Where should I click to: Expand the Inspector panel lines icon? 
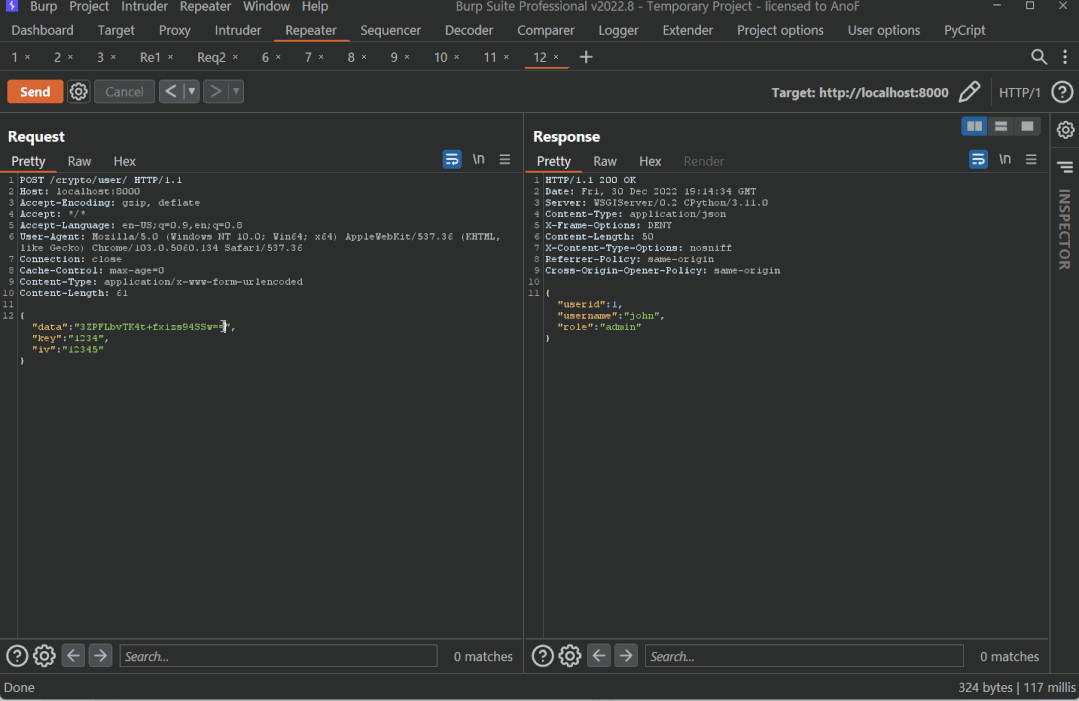pyautogui.click(x=1065, y=167)
